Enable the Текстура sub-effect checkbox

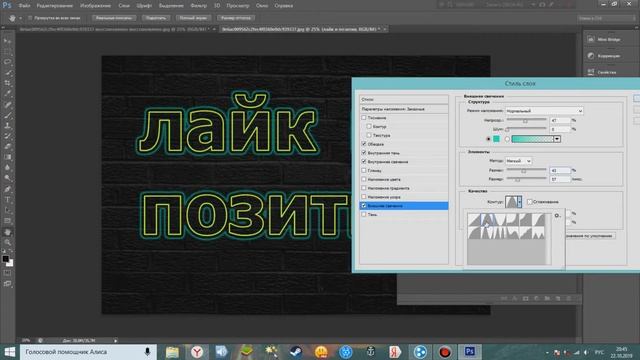point(369,135)
